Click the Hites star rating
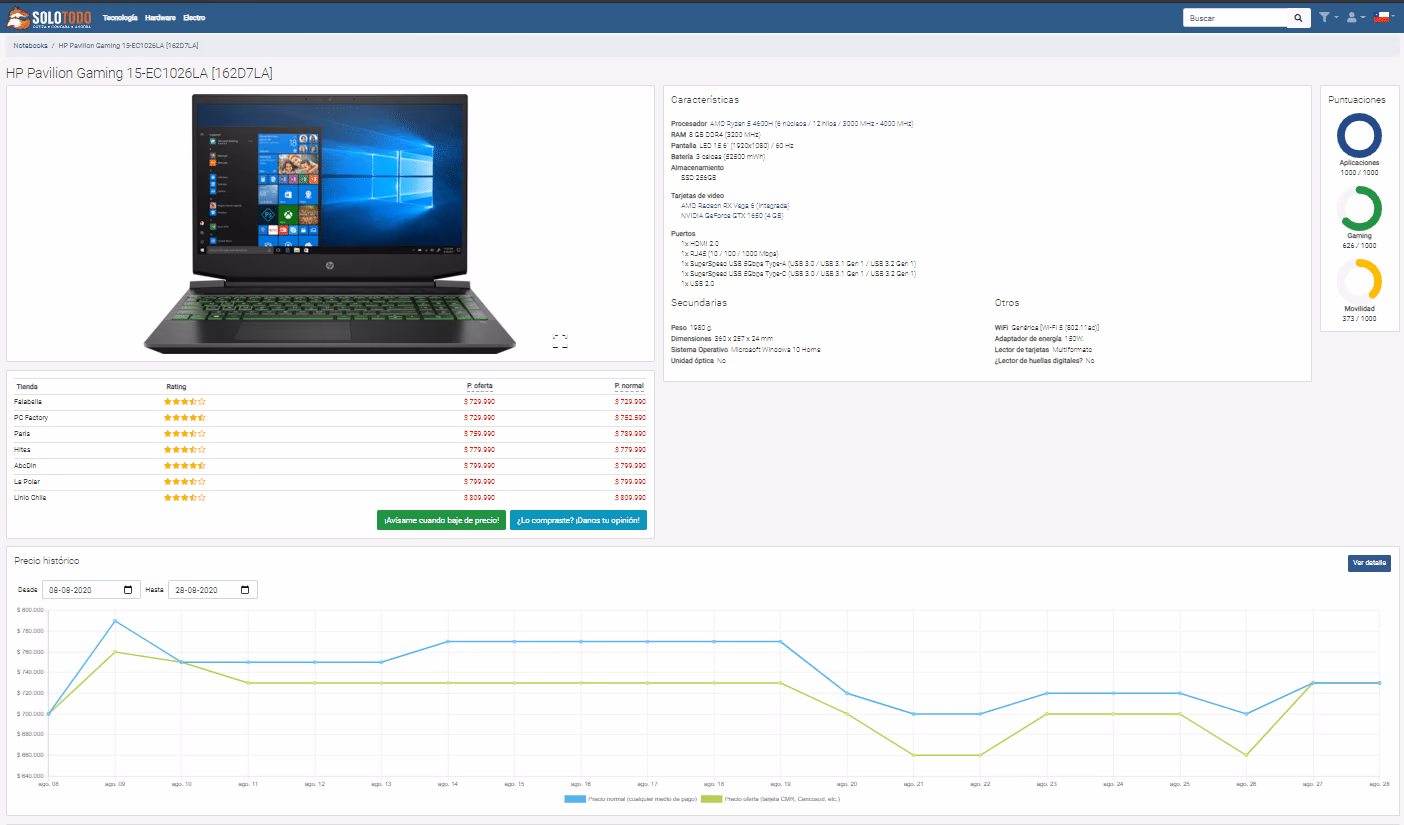Screen dimensions: 1404x825 [185, 450]
